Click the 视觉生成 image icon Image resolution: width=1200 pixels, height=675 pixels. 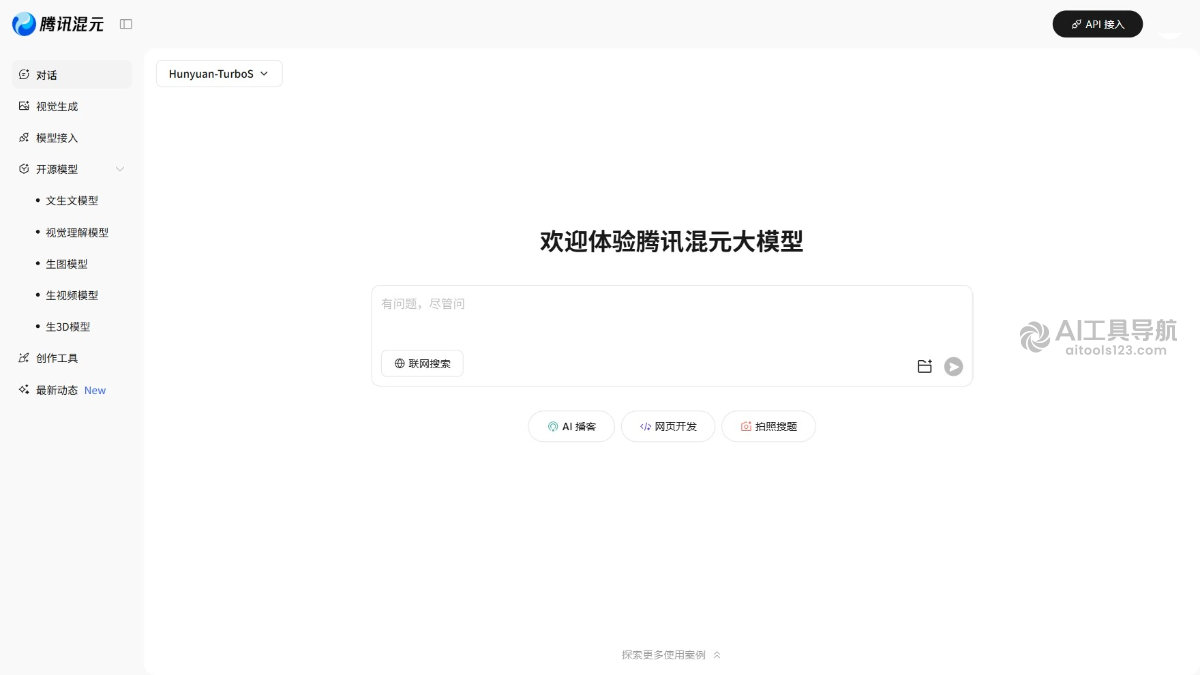coord(24,106)
